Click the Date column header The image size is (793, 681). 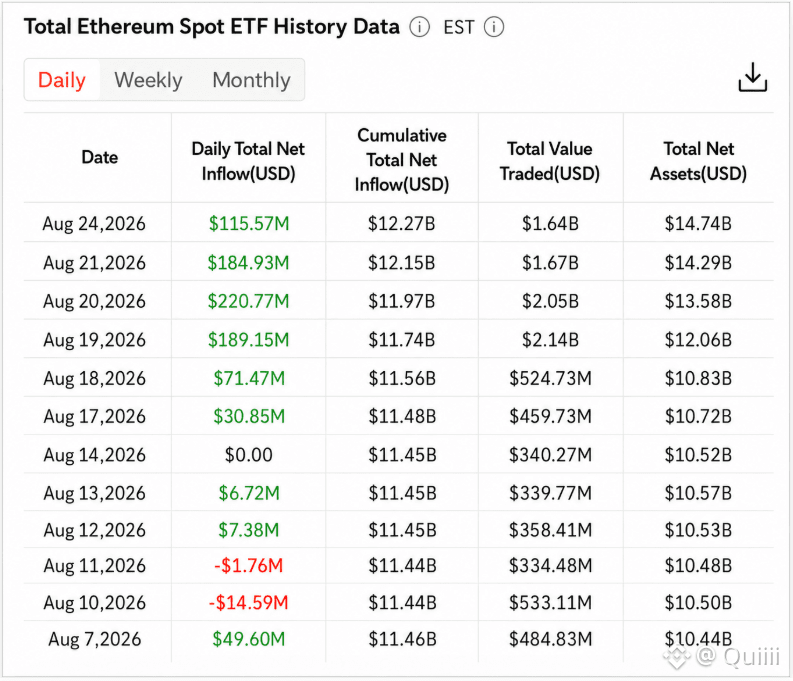coord(100,157)
